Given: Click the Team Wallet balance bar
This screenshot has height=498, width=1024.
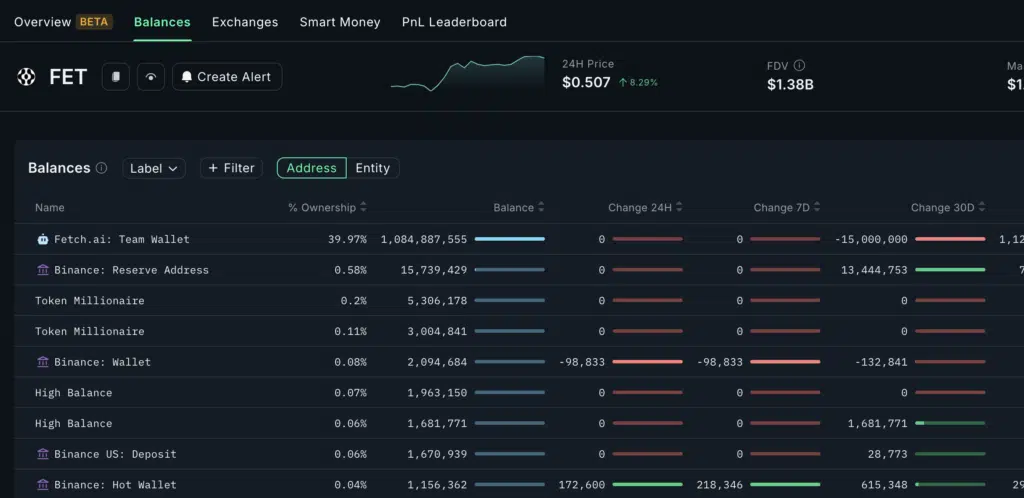Looking at the screenshot, I should click(510, 239).
